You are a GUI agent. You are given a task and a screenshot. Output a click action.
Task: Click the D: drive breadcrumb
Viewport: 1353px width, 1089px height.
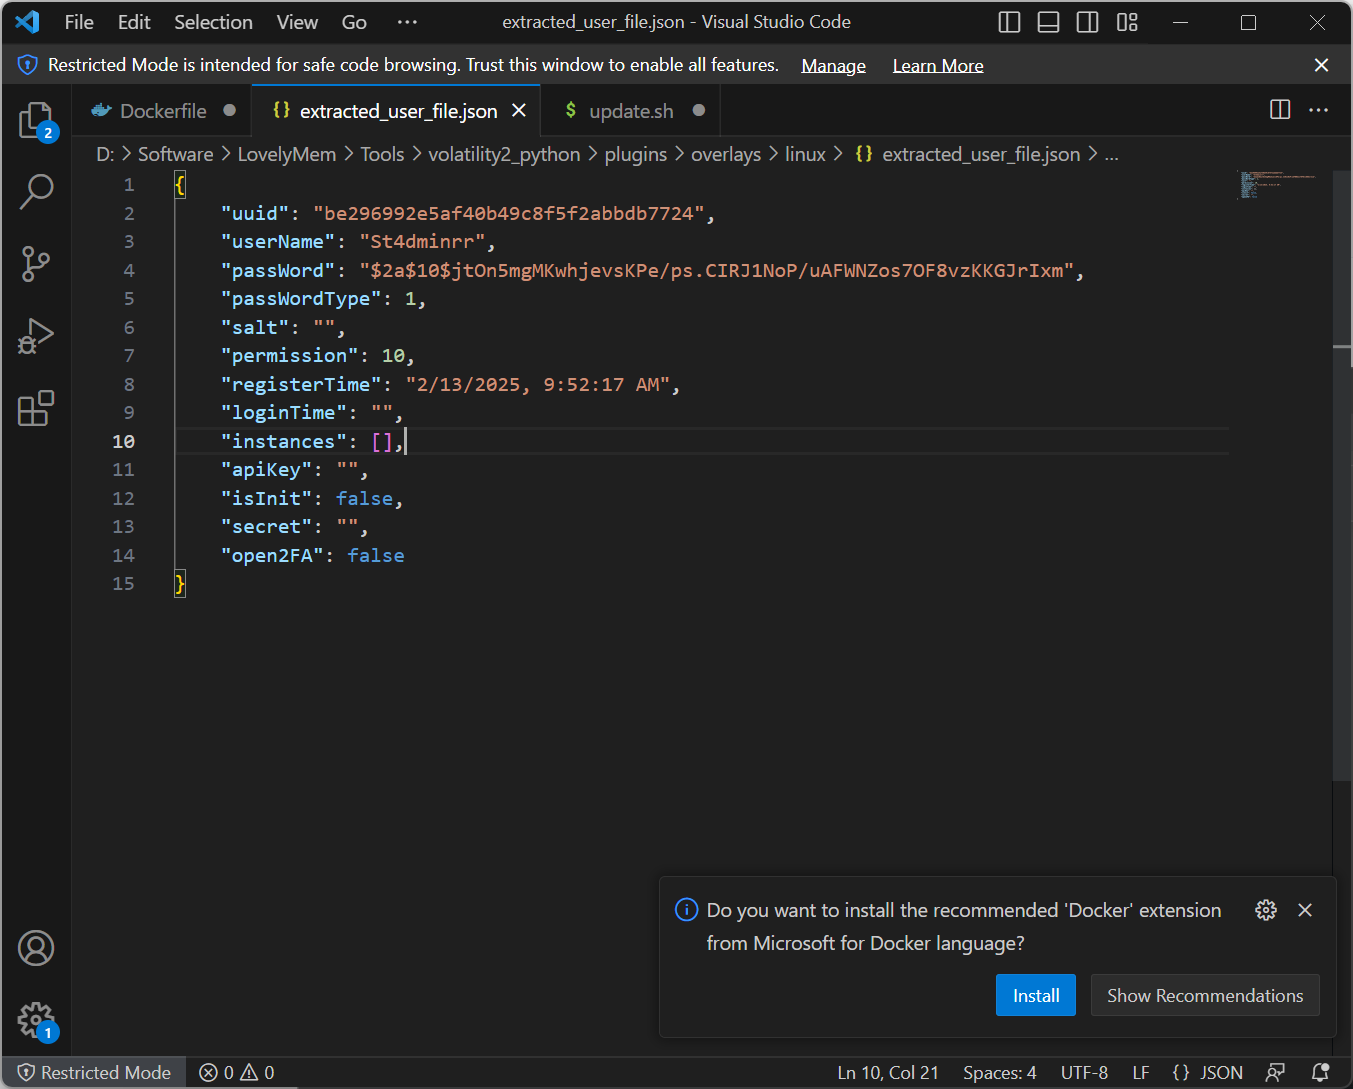tap(105, 154)
